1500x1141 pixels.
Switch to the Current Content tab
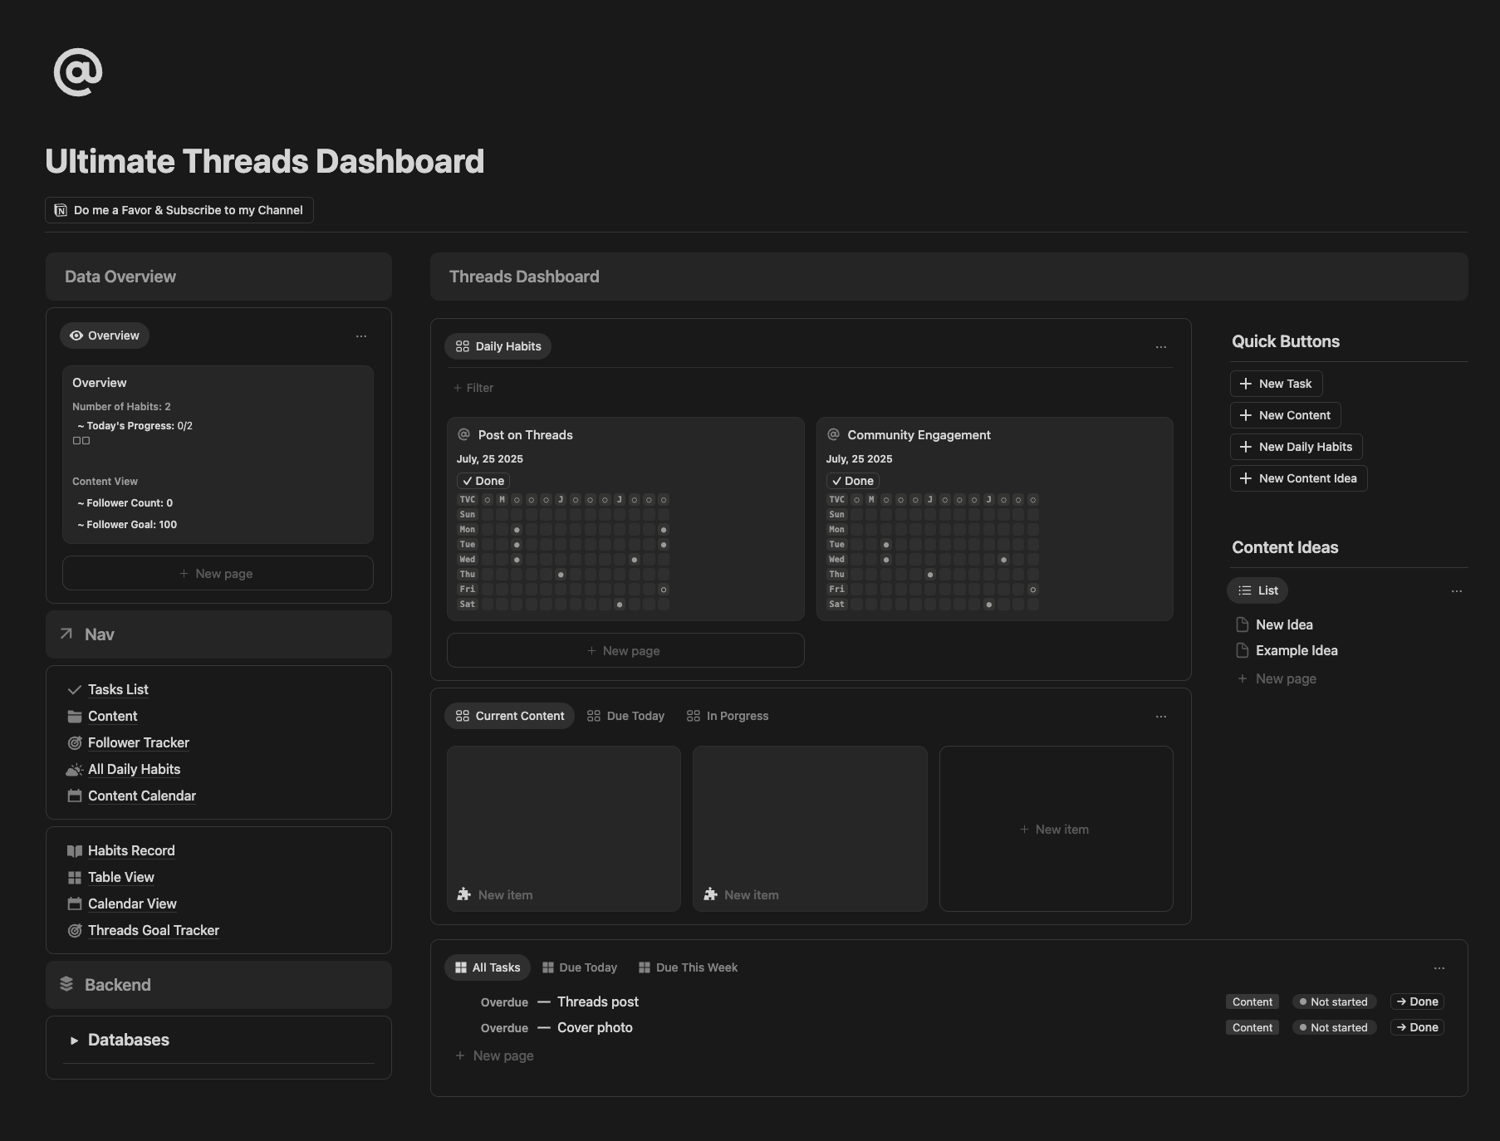point(509,716)
